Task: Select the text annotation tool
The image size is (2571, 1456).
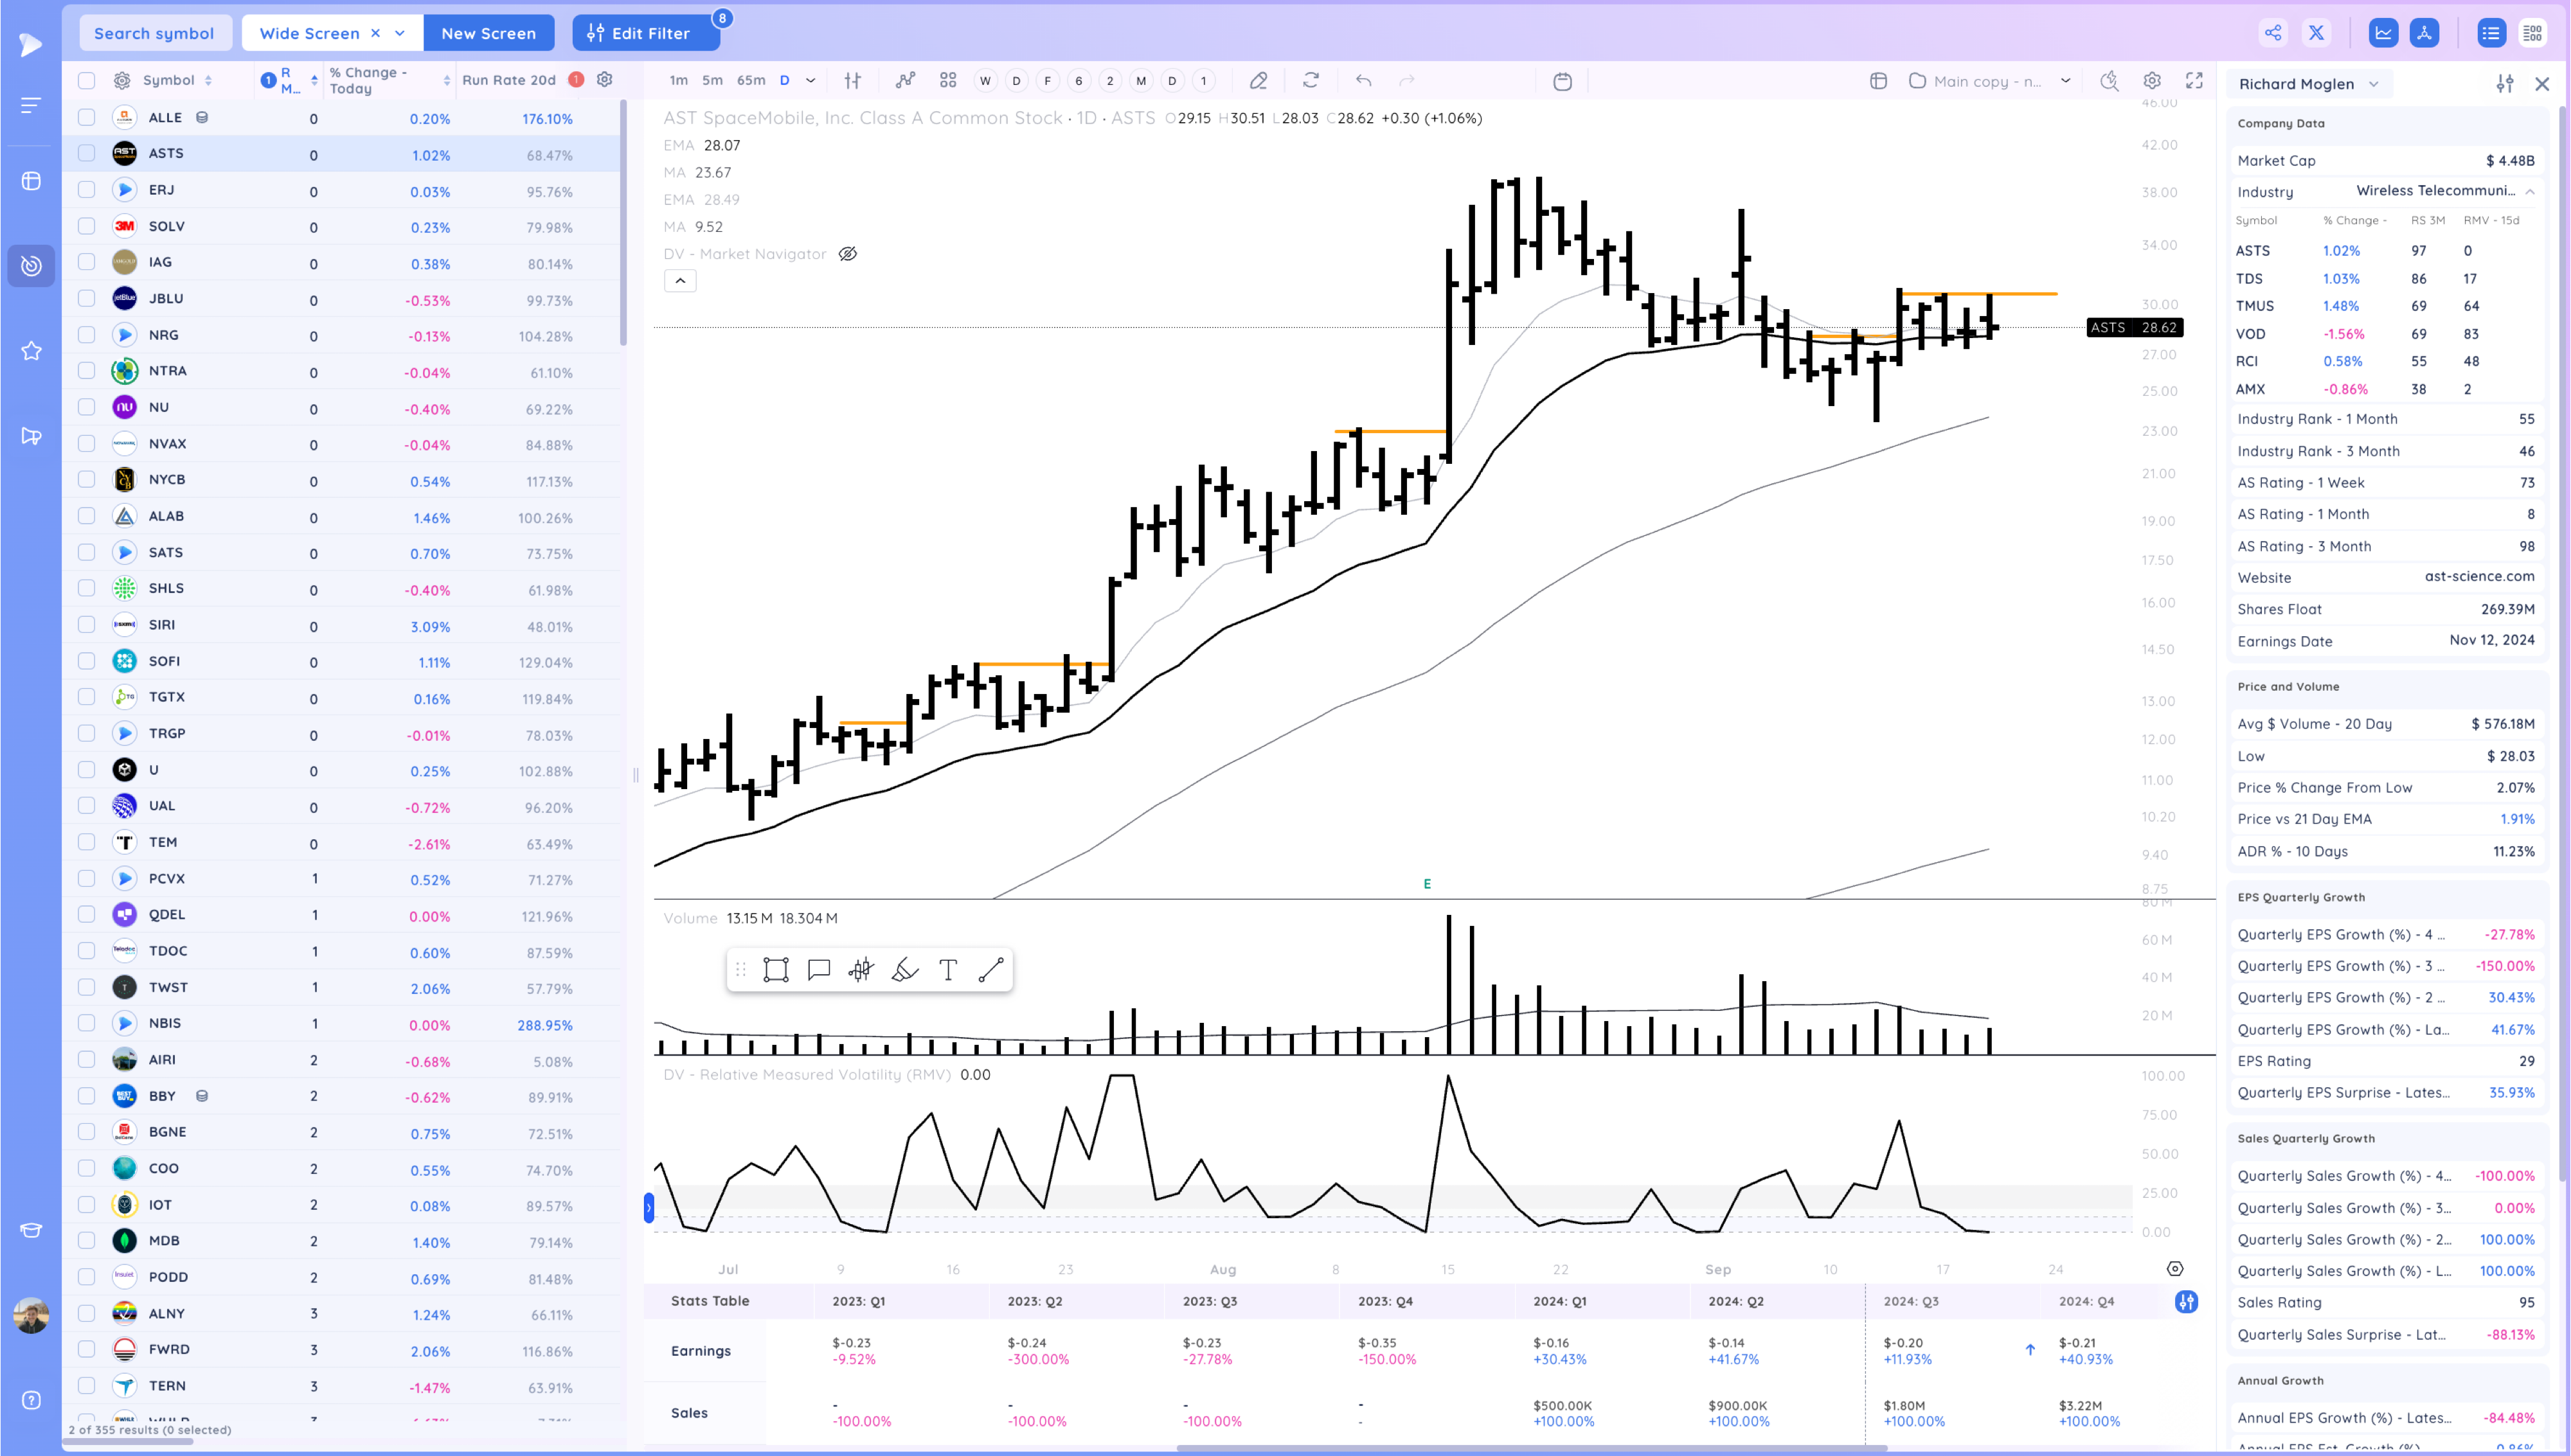Action: coord(948,969)
